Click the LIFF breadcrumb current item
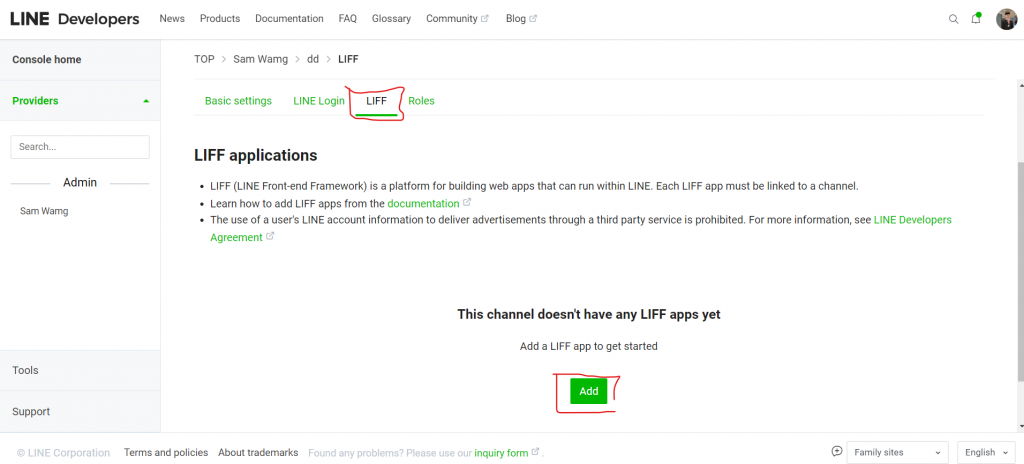The image size is (1024, 464). [348, 59]
